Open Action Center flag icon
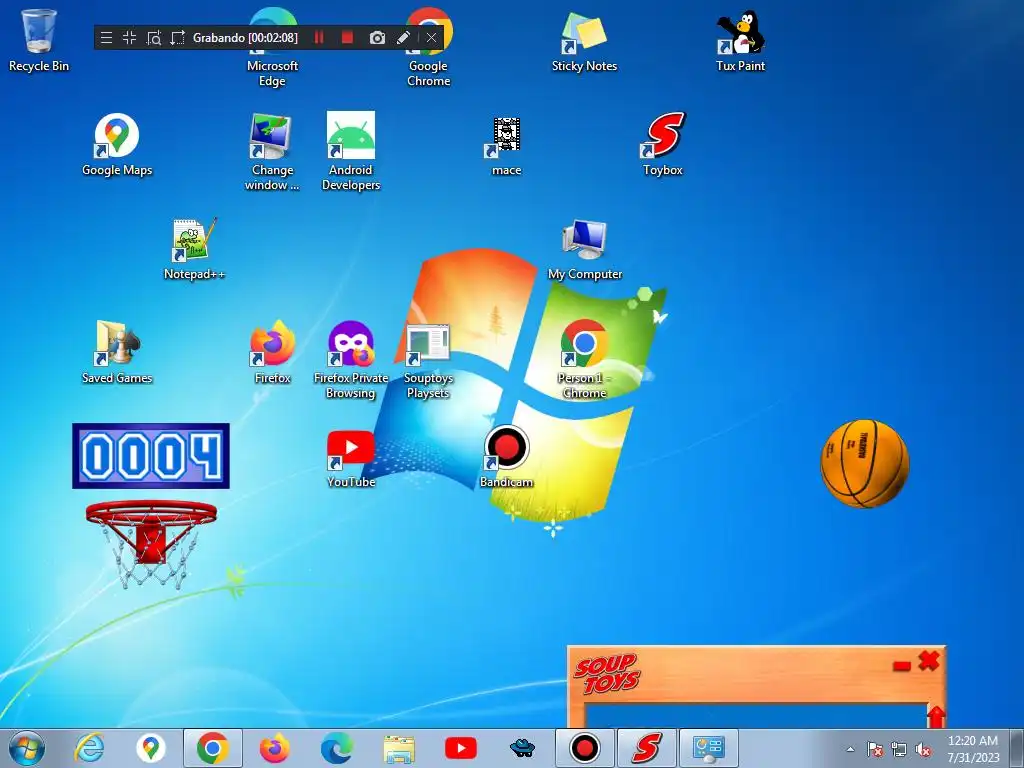The image size is (1024, 768). click(875, 749)
